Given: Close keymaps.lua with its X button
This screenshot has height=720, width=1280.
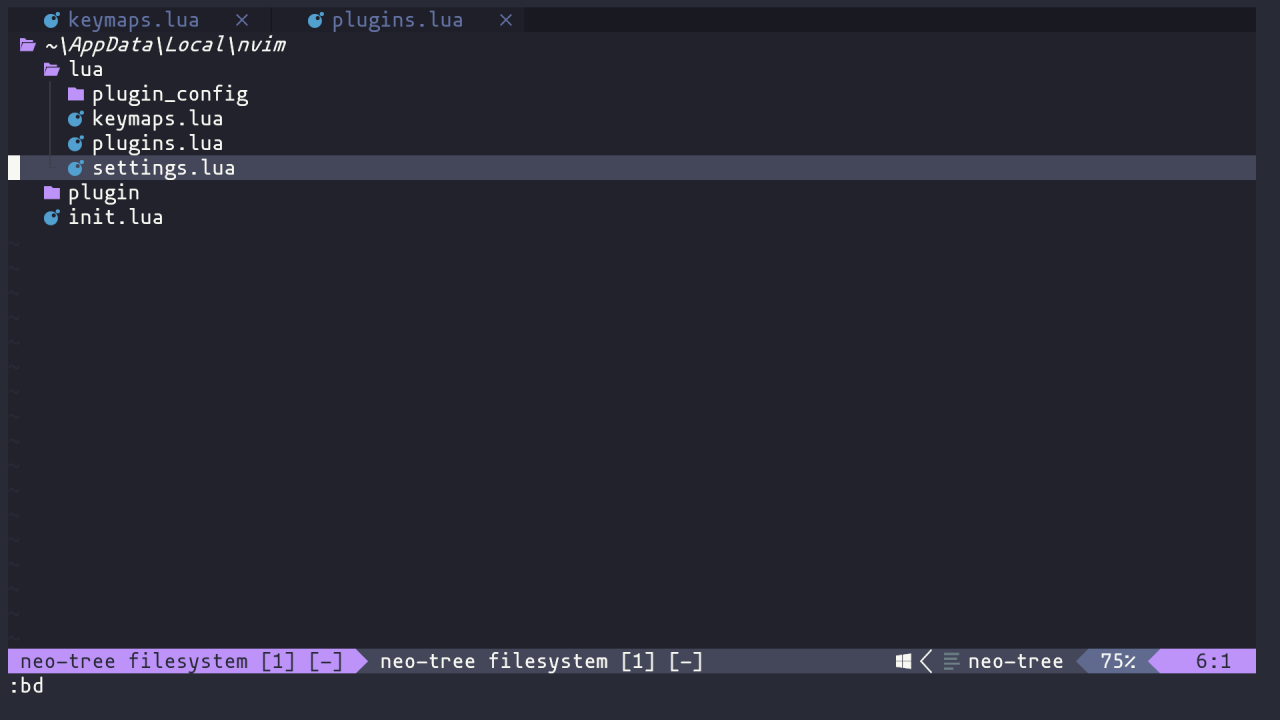Looking at the screenshot, I should coord(241,19).
